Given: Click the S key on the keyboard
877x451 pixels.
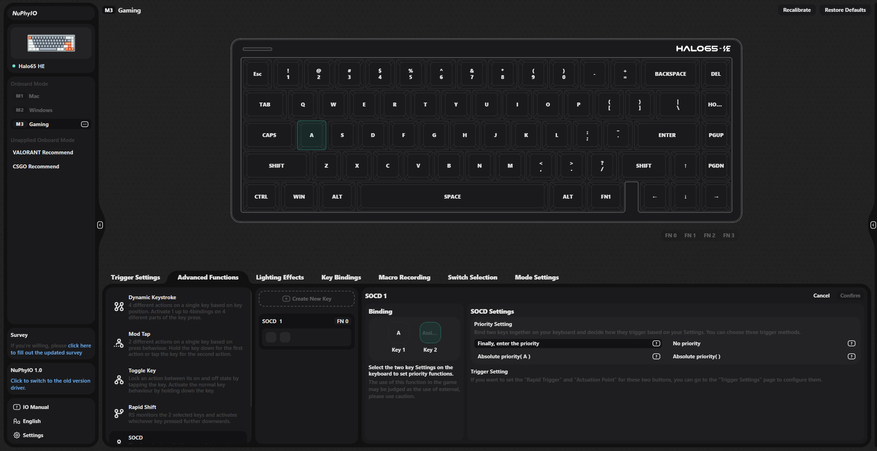Looking at the screenshot, I should point(342,135).
